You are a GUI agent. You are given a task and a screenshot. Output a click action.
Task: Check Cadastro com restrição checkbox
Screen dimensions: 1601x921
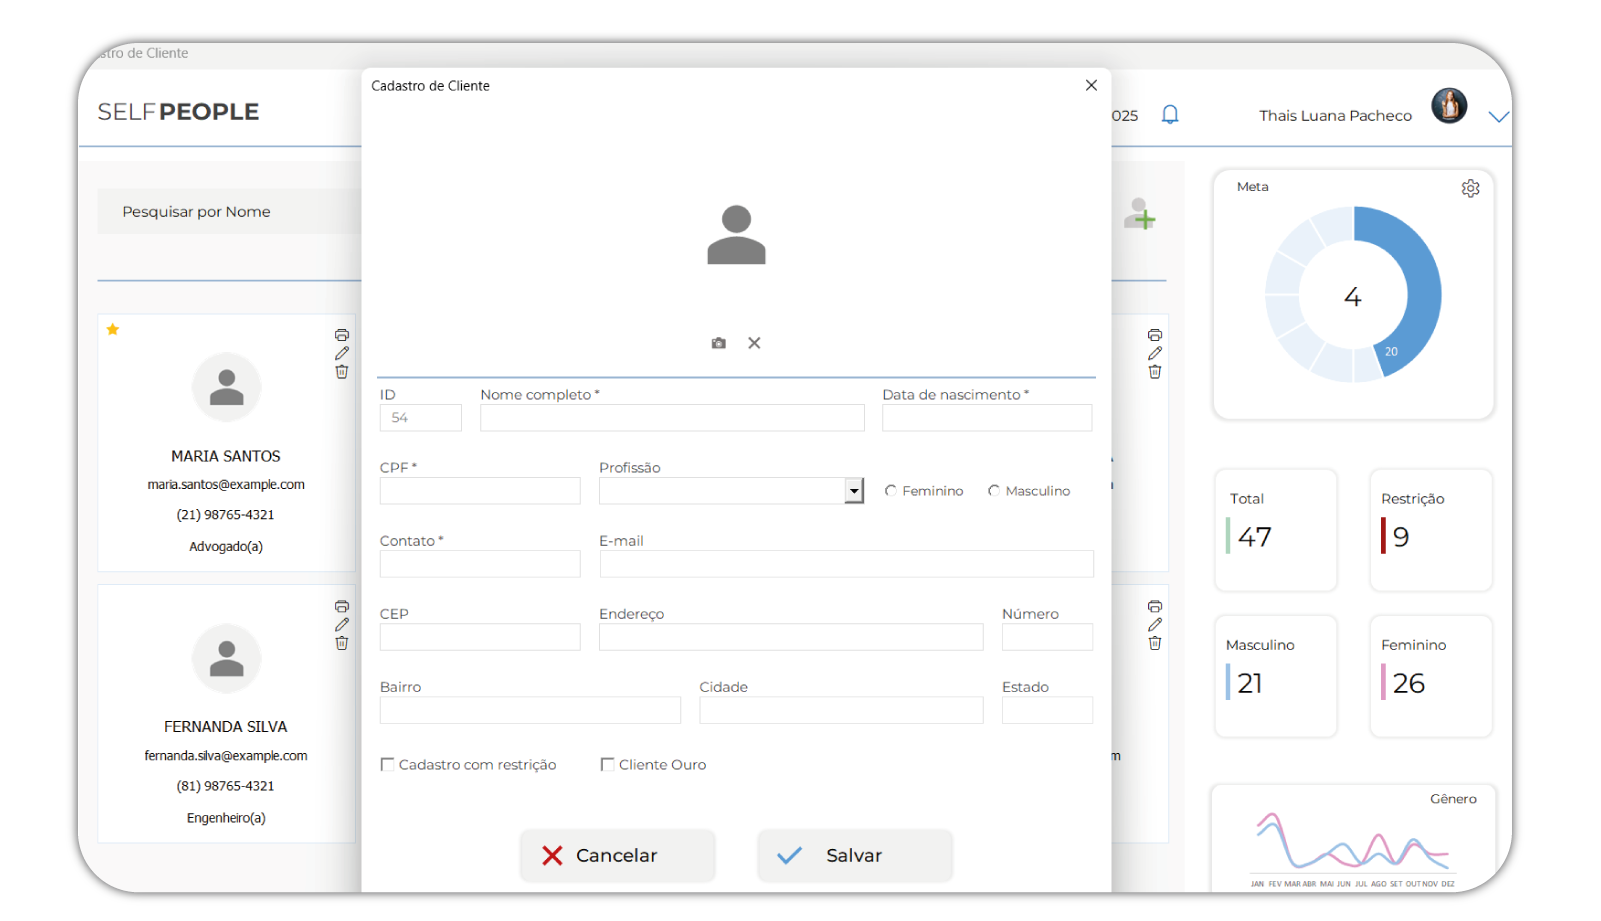click(388, 764)
